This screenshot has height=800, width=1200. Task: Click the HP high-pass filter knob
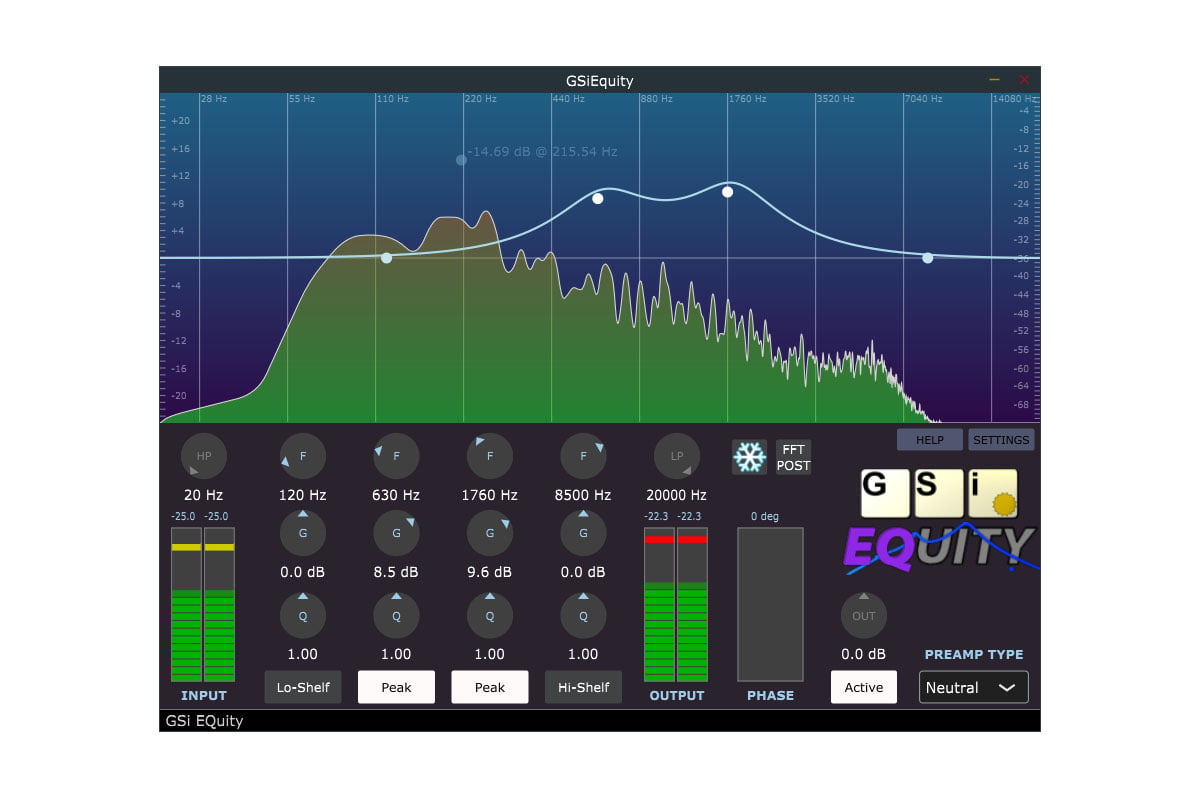click(x=204, y=456)
